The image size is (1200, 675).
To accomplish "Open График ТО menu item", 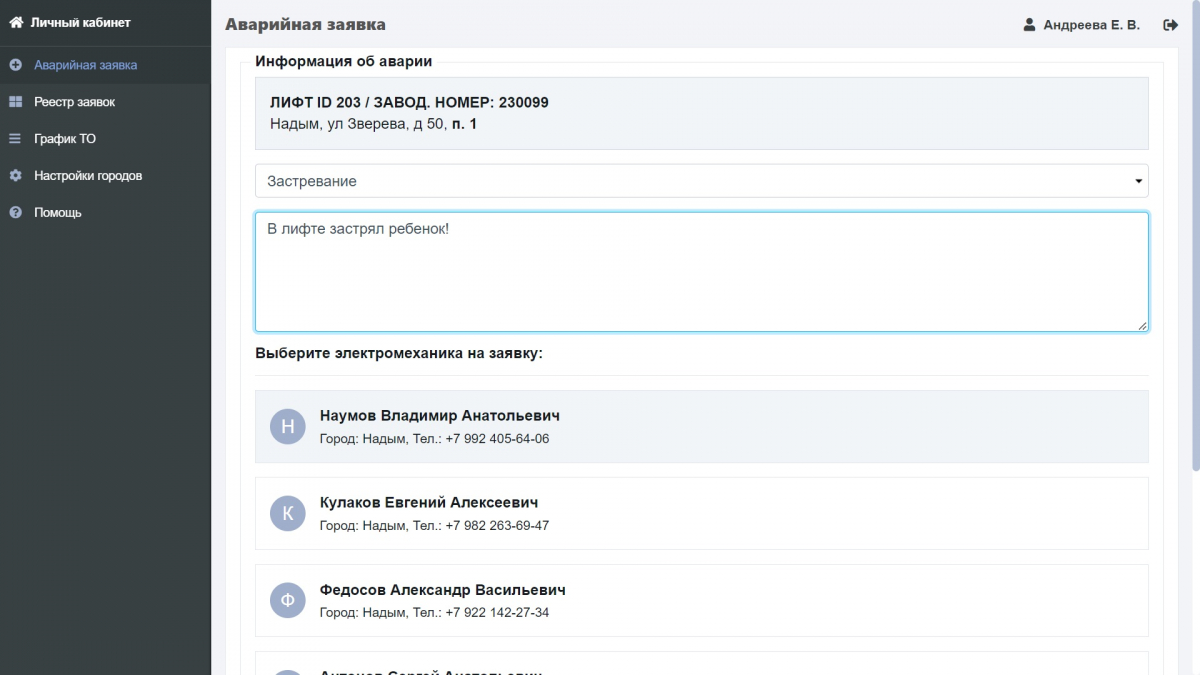I will click(x=65, y=139).
